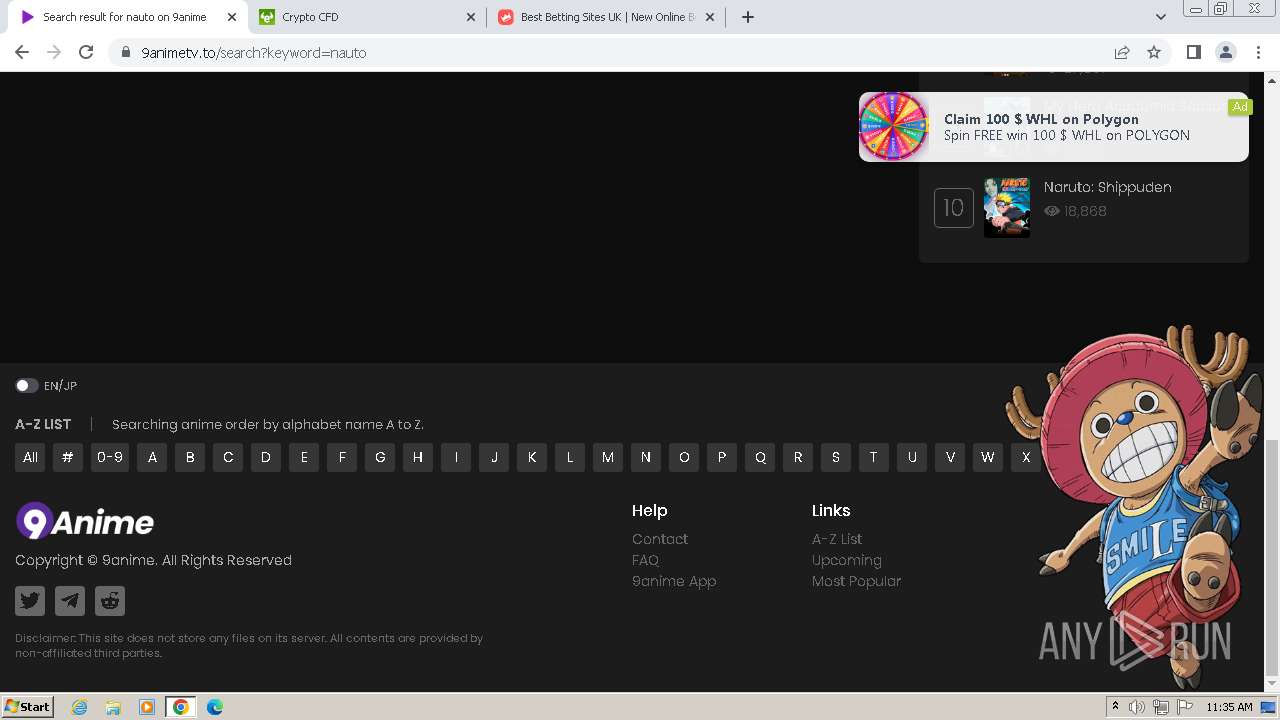Launch Internet Explorer from taskbar
Image resolution: width=1280 pixels, height=720 pixels.
(x=79, y=707)
